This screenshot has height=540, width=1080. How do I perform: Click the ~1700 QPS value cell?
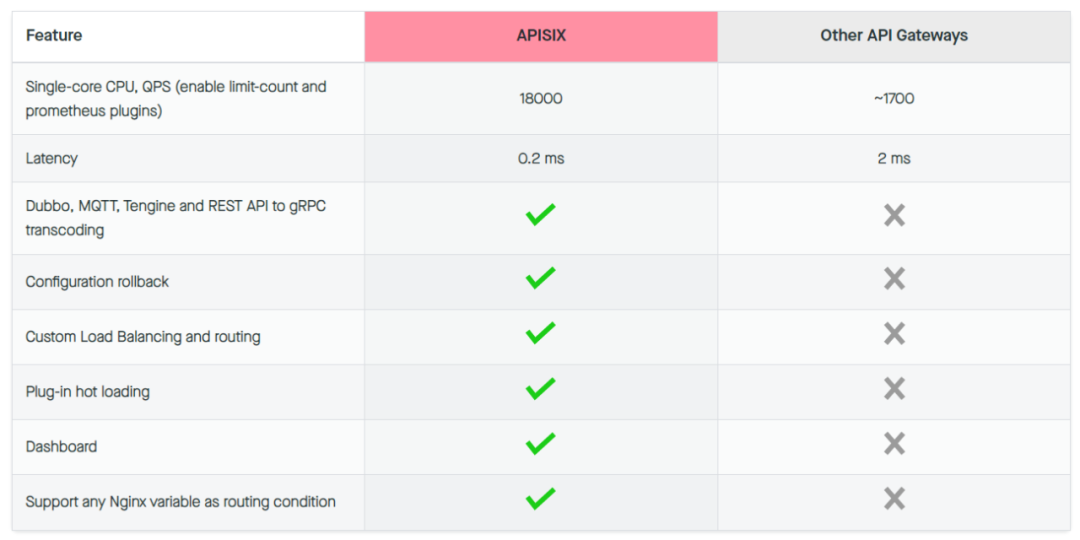click(894, 98)
